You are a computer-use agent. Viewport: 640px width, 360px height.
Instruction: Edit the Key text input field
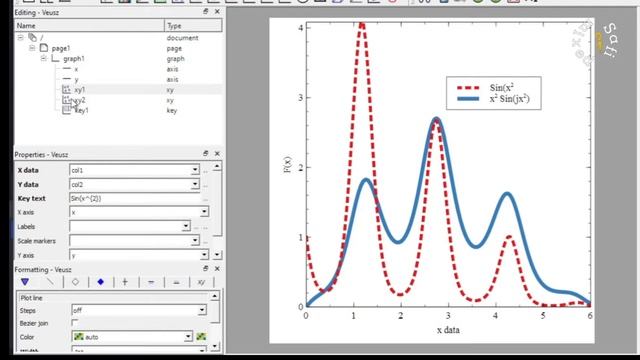click(x=135, y=199)
